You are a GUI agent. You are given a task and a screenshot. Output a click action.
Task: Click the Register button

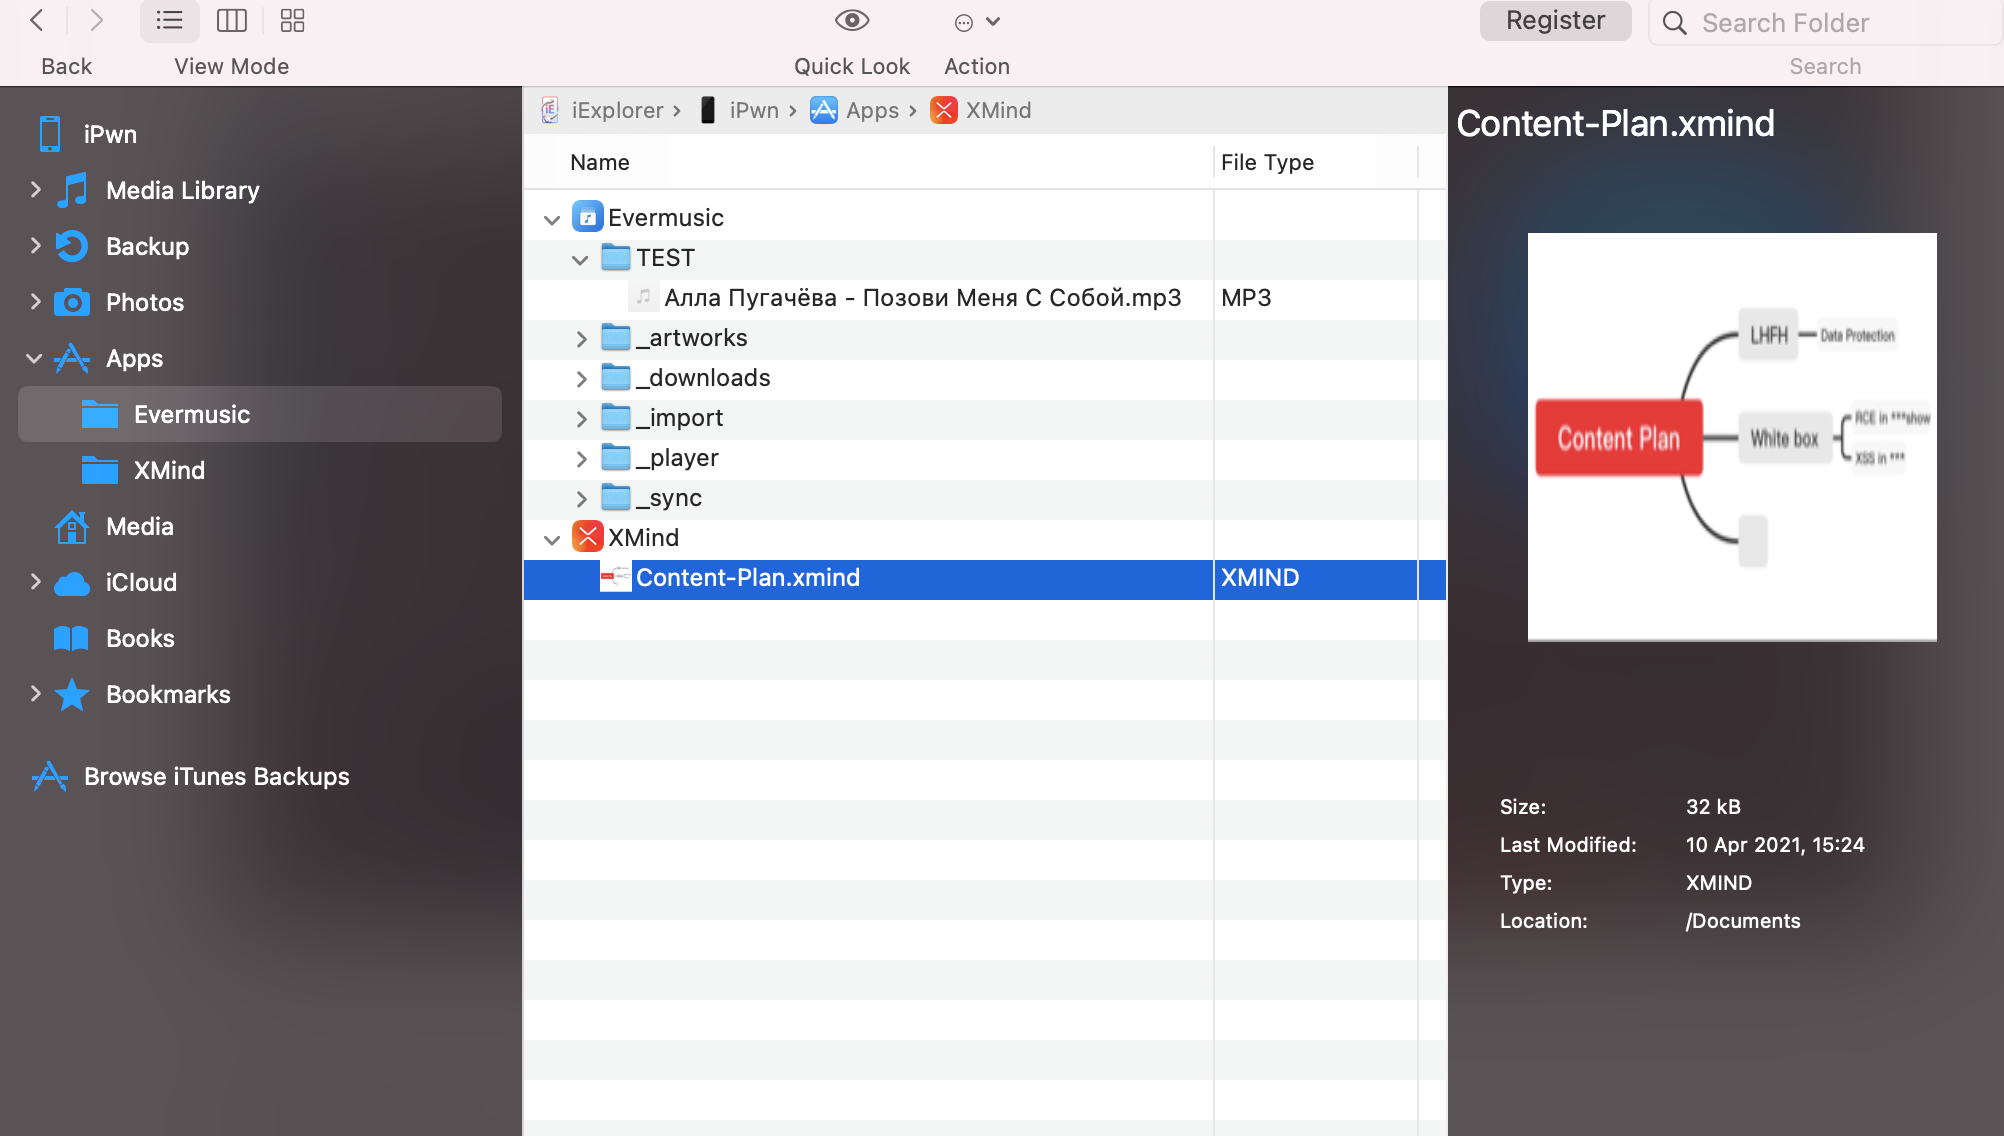click(x=1555, y=21)
